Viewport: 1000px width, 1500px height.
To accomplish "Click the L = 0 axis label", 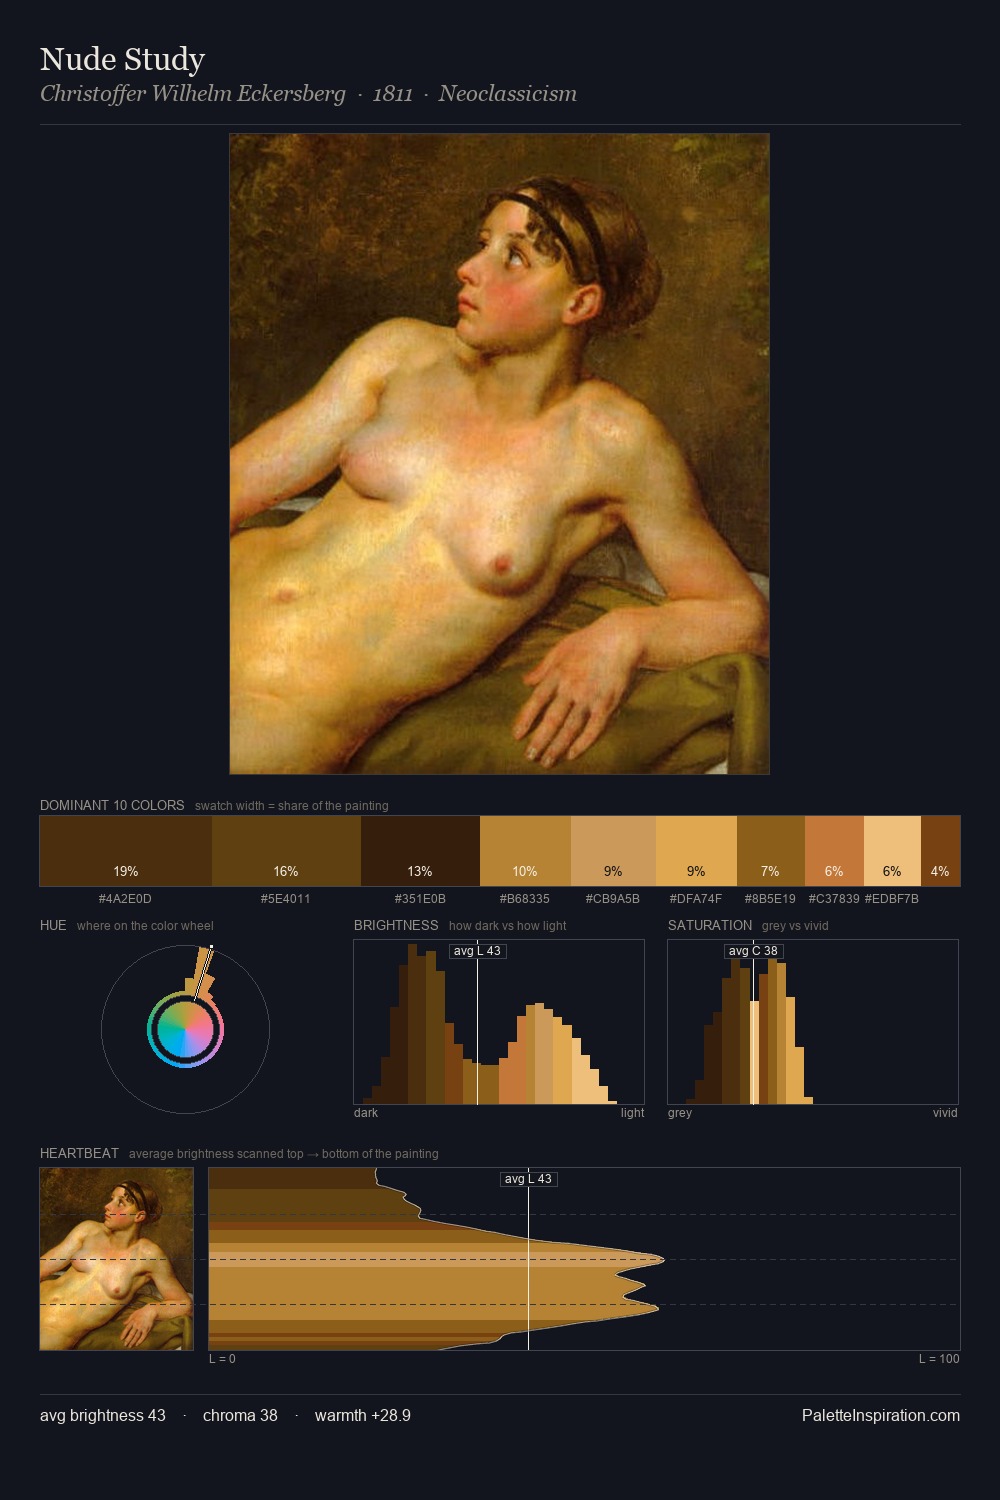I will click(x=222, y=1359).
